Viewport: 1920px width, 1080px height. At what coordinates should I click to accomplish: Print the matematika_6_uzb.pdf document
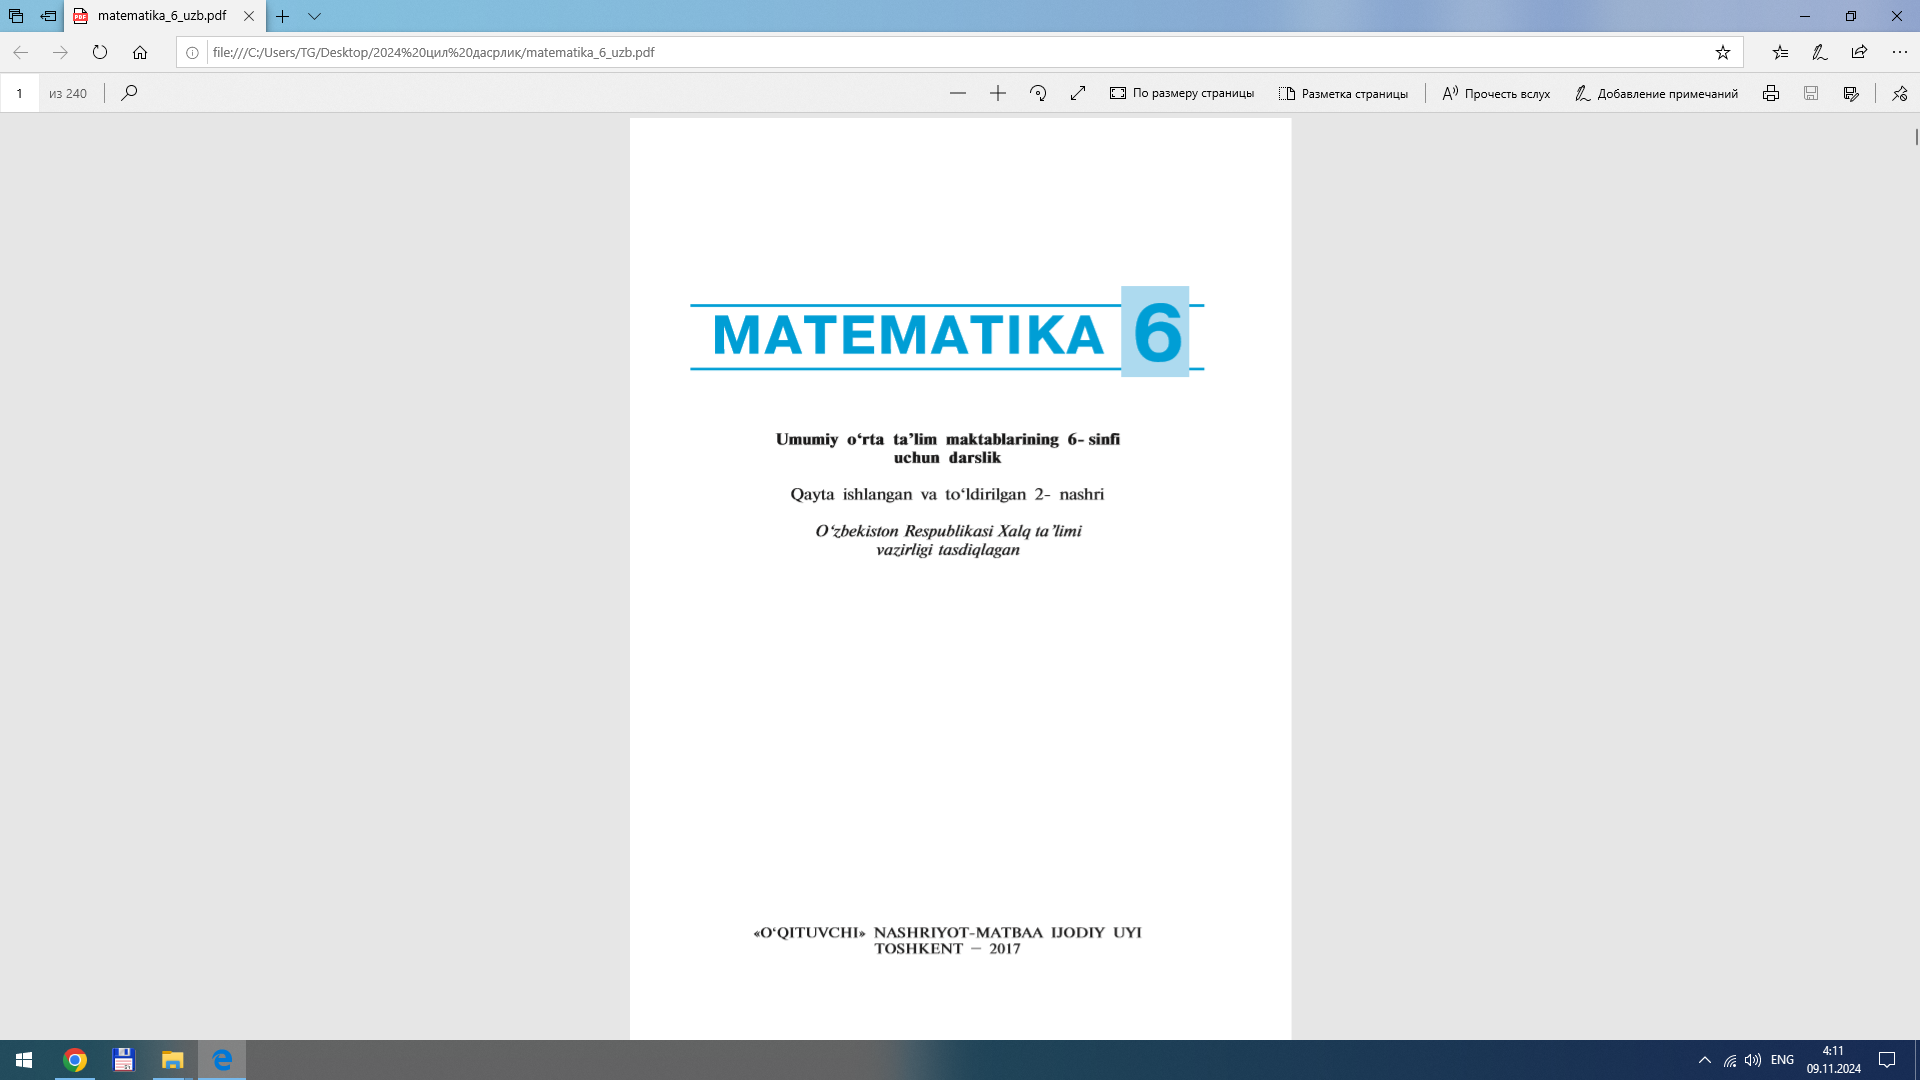[x=1771, y=93]
